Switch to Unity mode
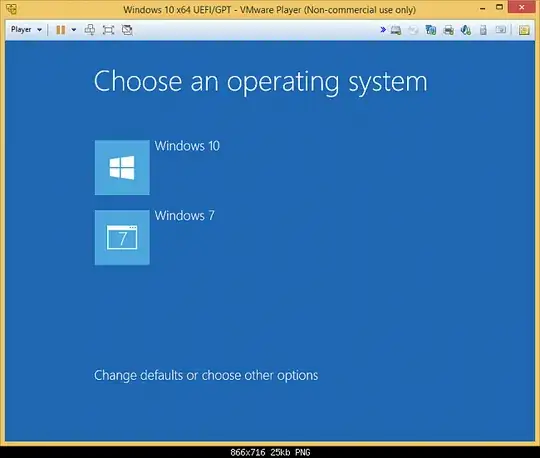The height and width of the screenshot is (458, 540). tap(127, 30)
